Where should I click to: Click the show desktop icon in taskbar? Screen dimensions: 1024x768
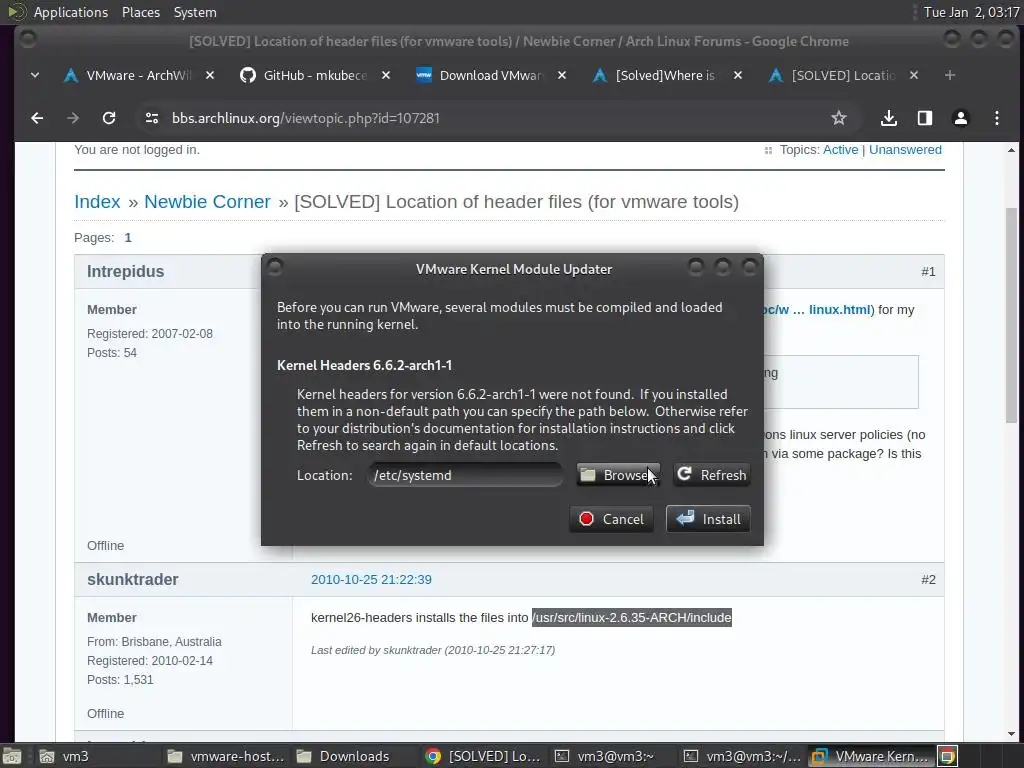tap(11, 756)
